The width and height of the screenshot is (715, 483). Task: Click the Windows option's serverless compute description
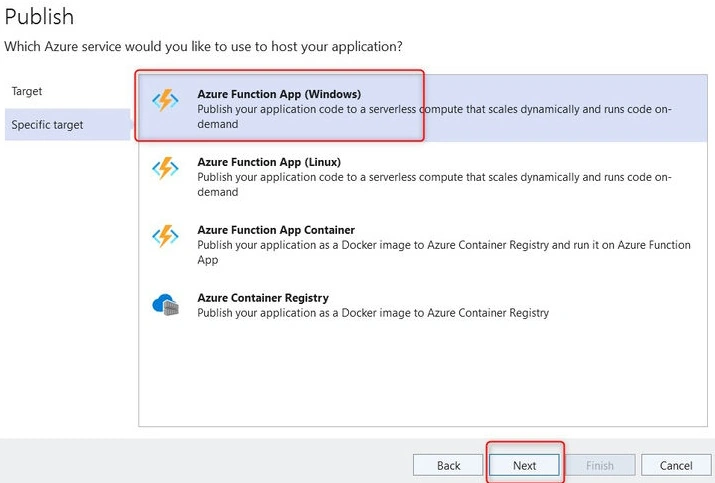click(x=434, y=116)
